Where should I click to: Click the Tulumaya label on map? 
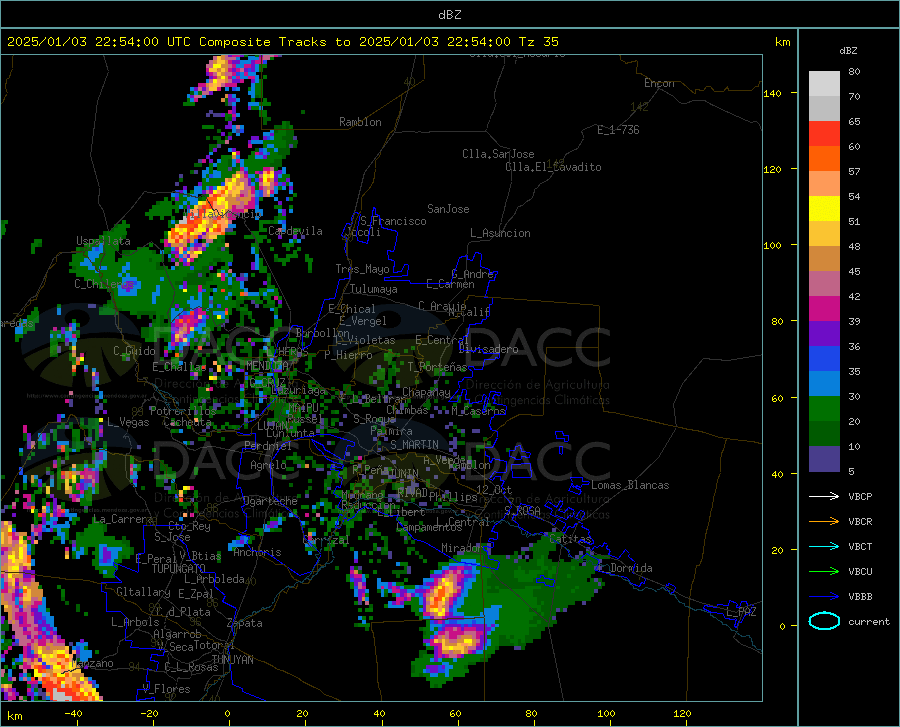pyautogui.click(x=373, y=289)
